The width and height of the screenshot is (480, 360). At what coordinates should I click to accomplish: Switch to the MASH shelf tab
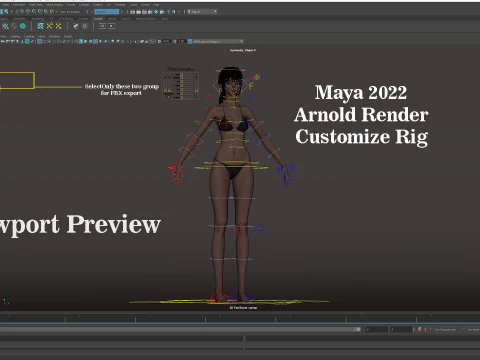coord(126,19)
